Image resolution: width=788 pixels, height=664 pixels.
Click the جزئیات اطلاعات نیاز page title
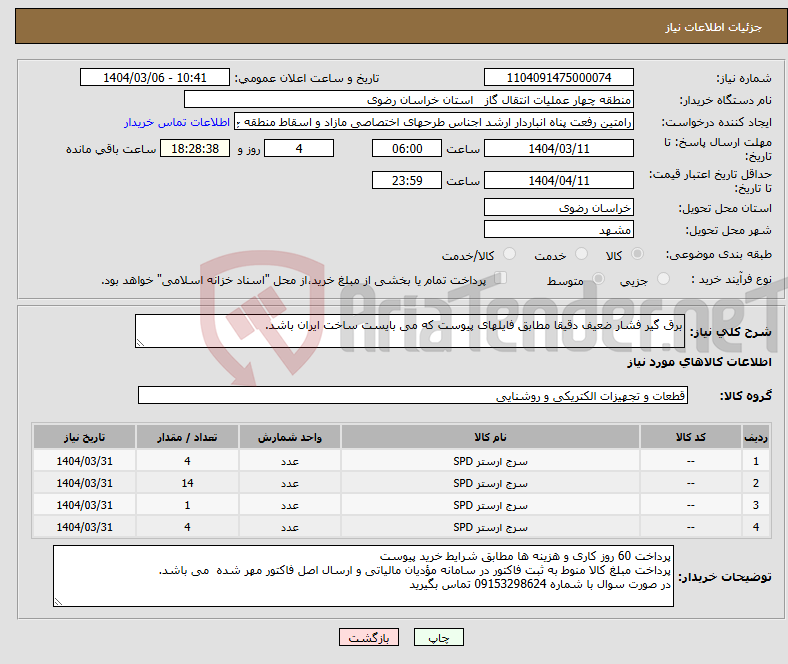[x=714, y=27]
